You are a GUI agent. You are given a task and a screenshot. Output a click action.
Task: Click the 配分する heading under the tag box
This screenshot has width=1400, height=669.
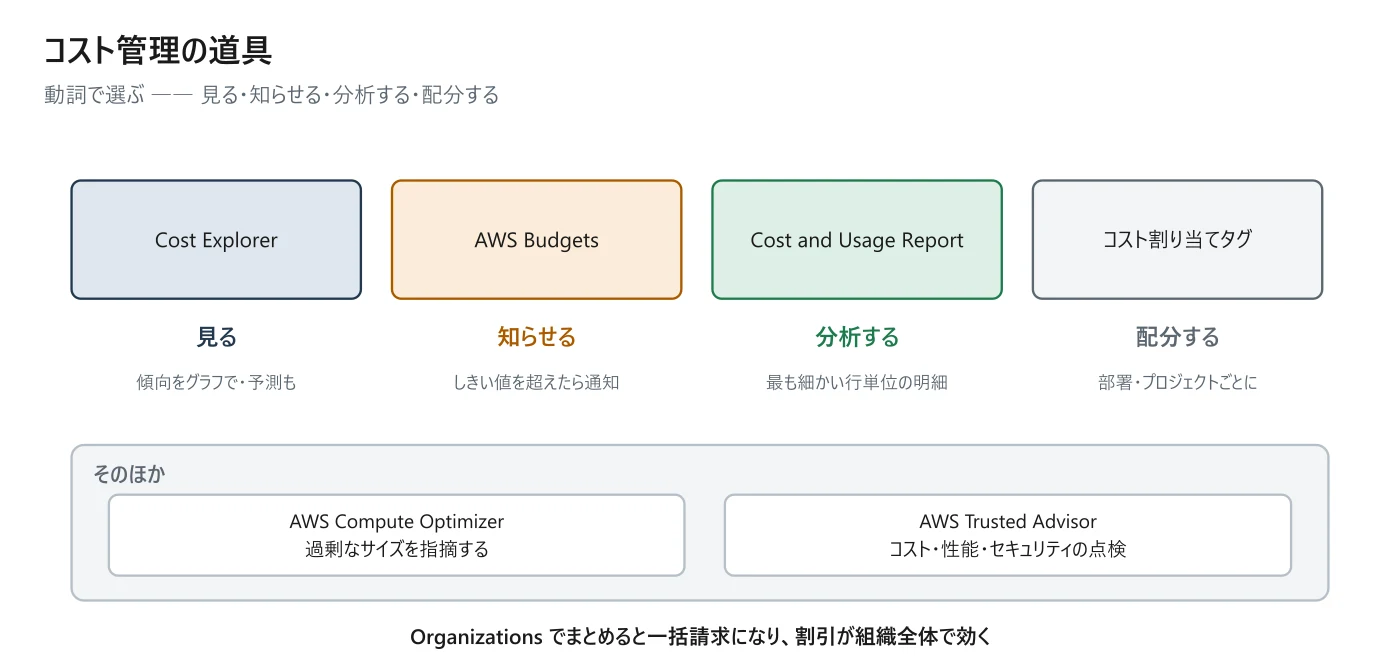click(1177, 337)
